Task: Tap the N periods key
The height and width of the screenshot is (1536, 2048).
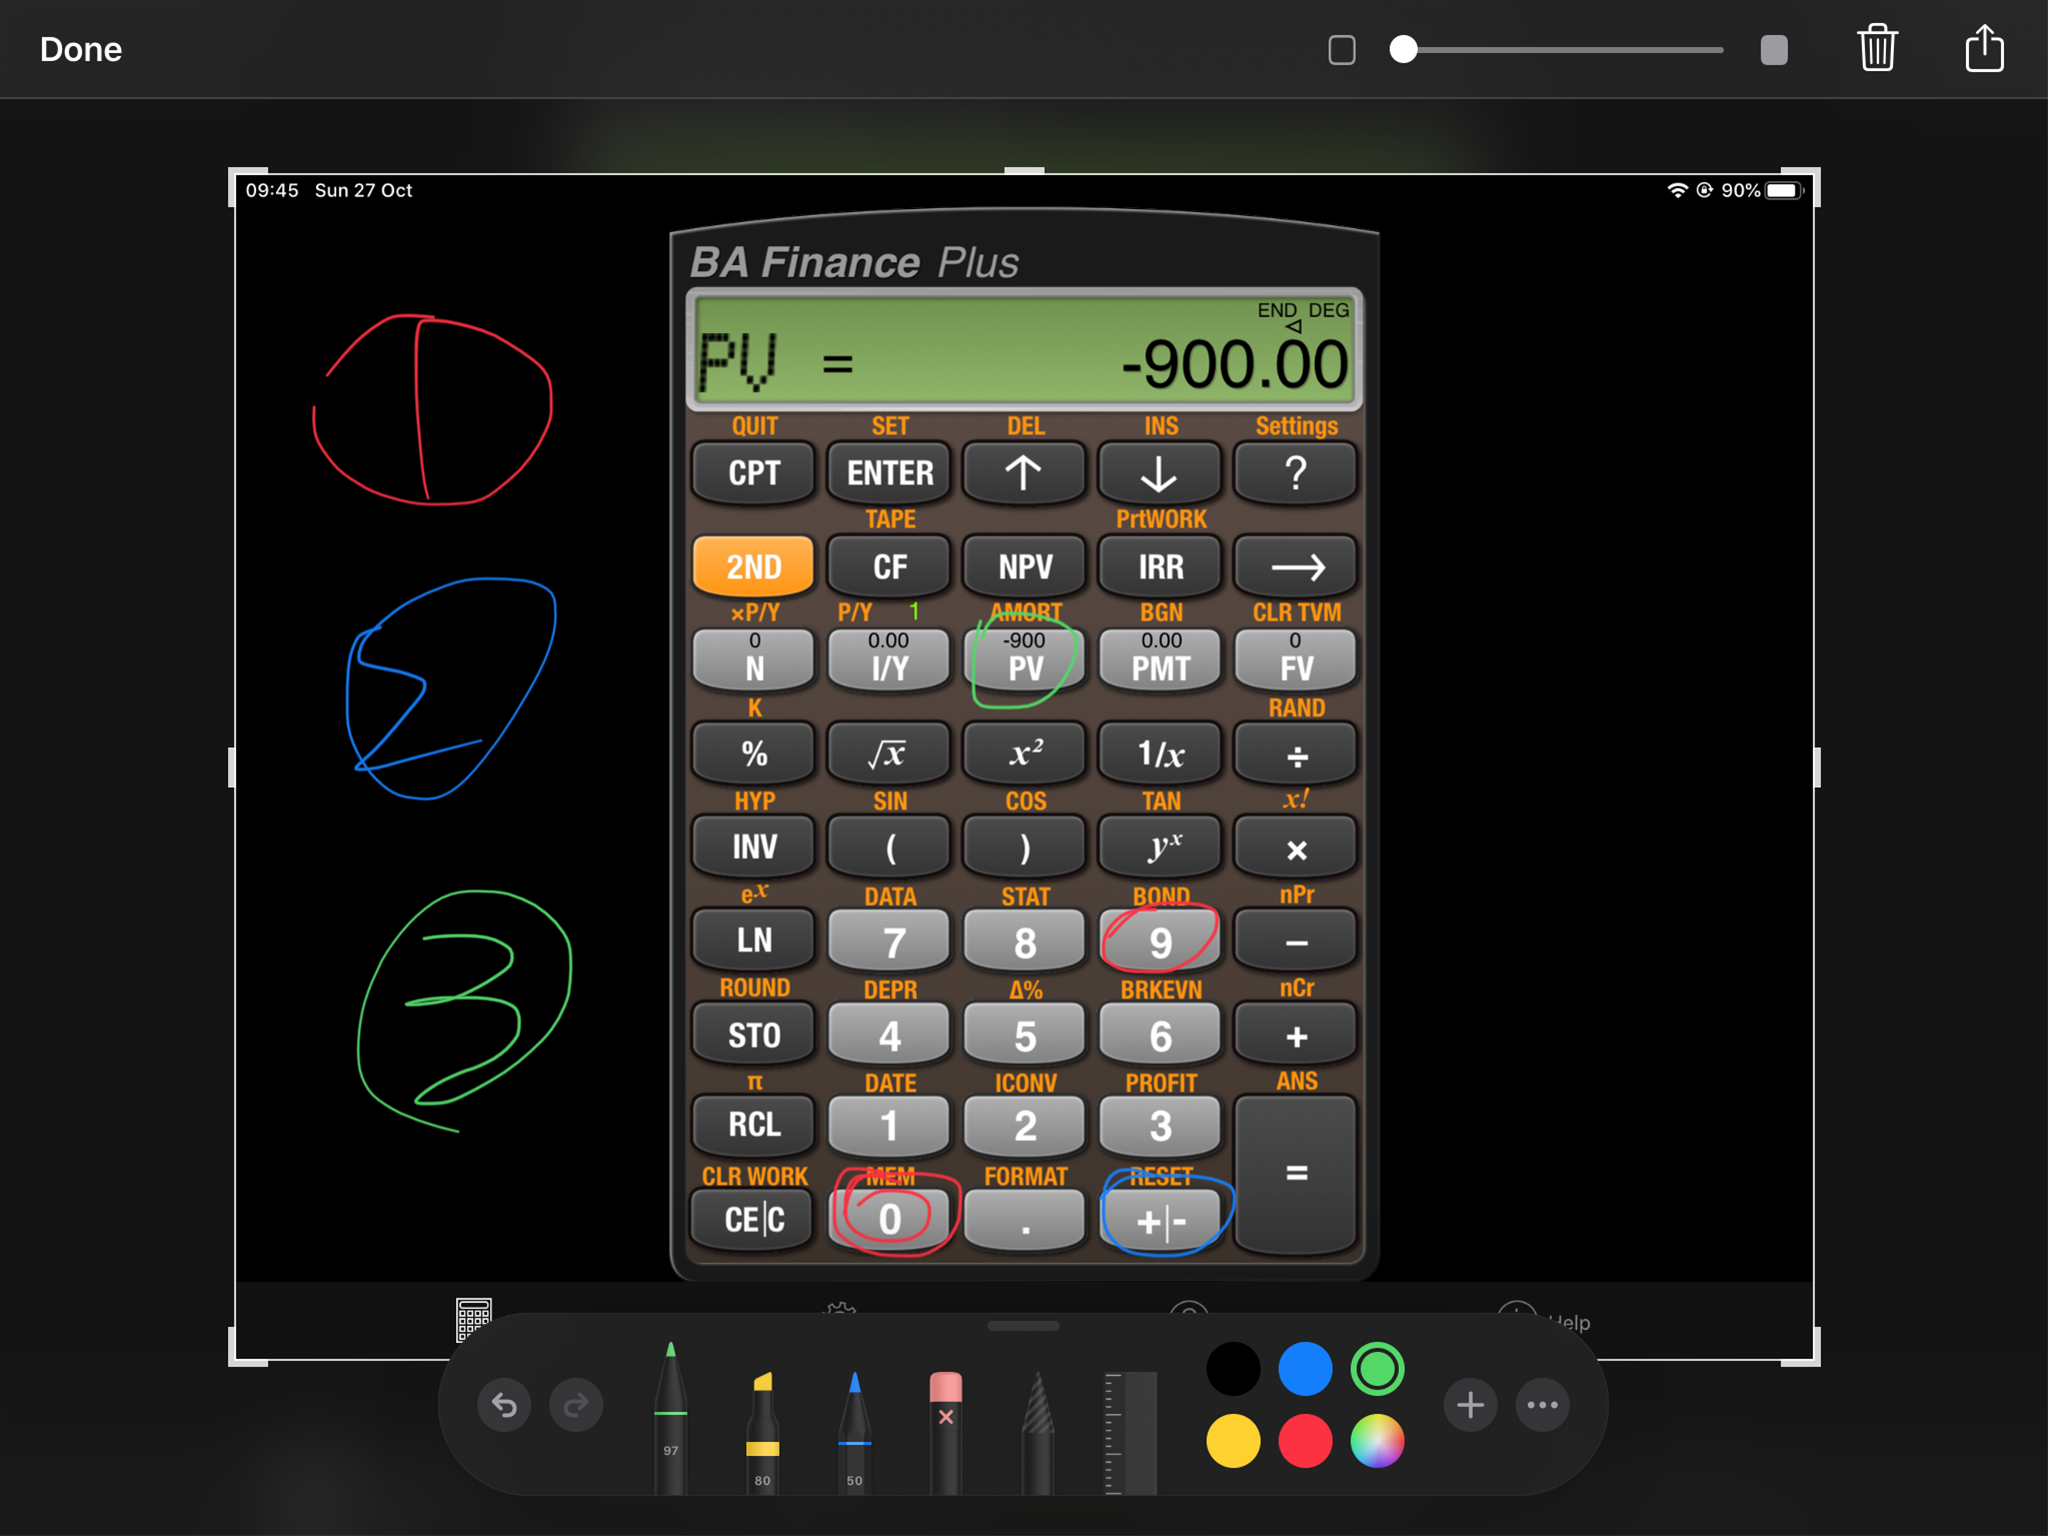Action: click(753, 659)
